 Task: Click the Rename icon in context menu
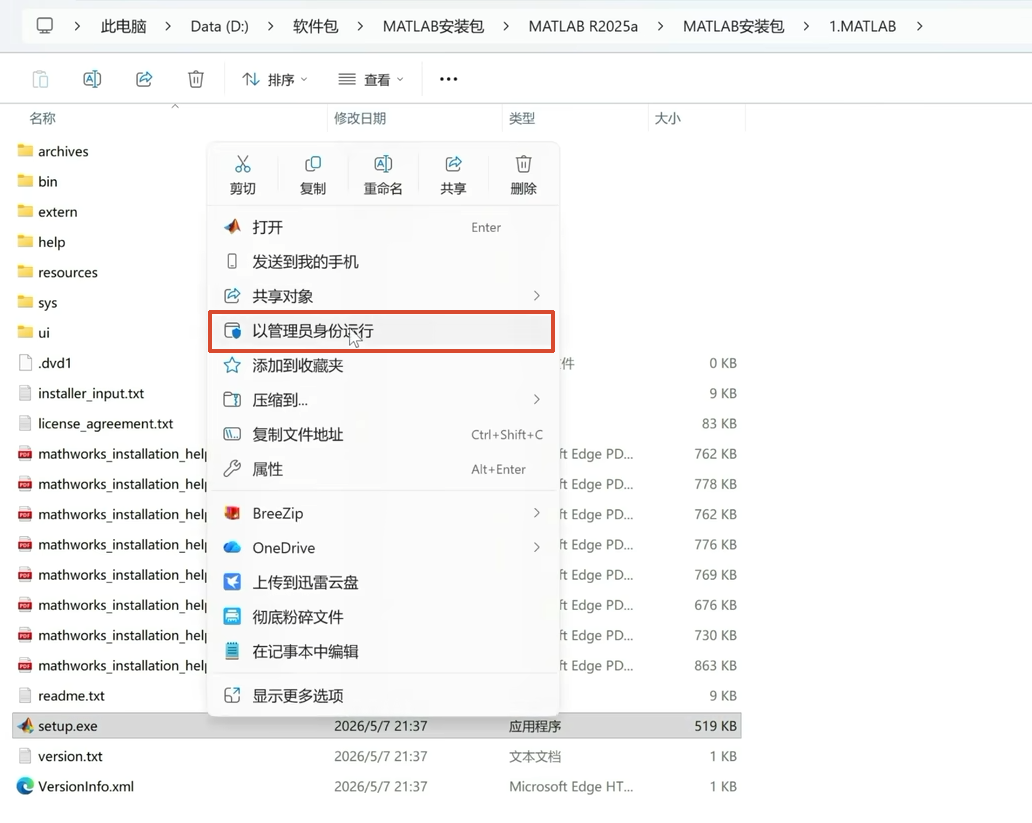pyautogui.click(x=383, y=163)
